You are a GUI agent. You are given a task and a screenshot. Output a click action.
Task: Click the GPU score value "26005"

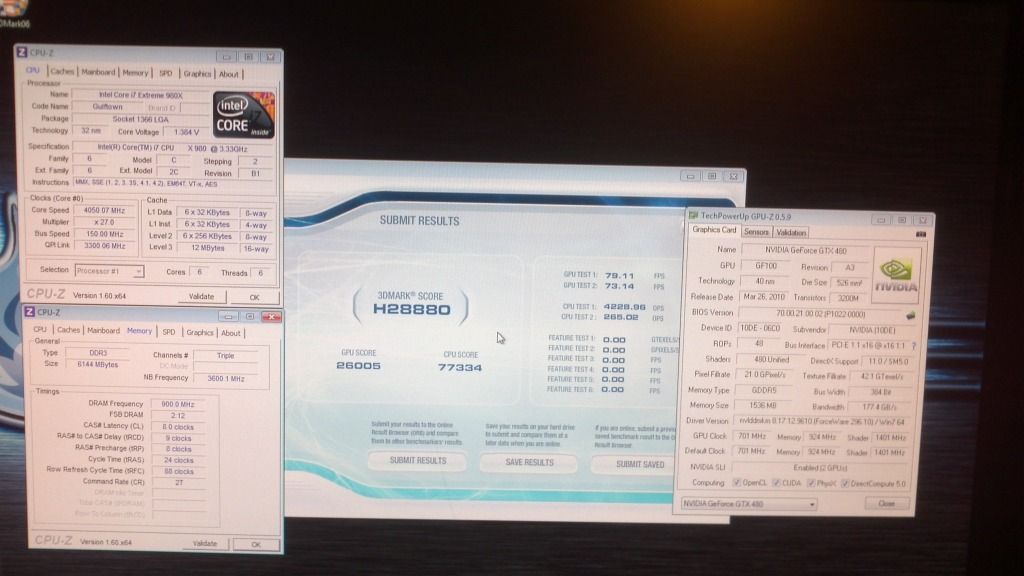click(x=358, y=366)
